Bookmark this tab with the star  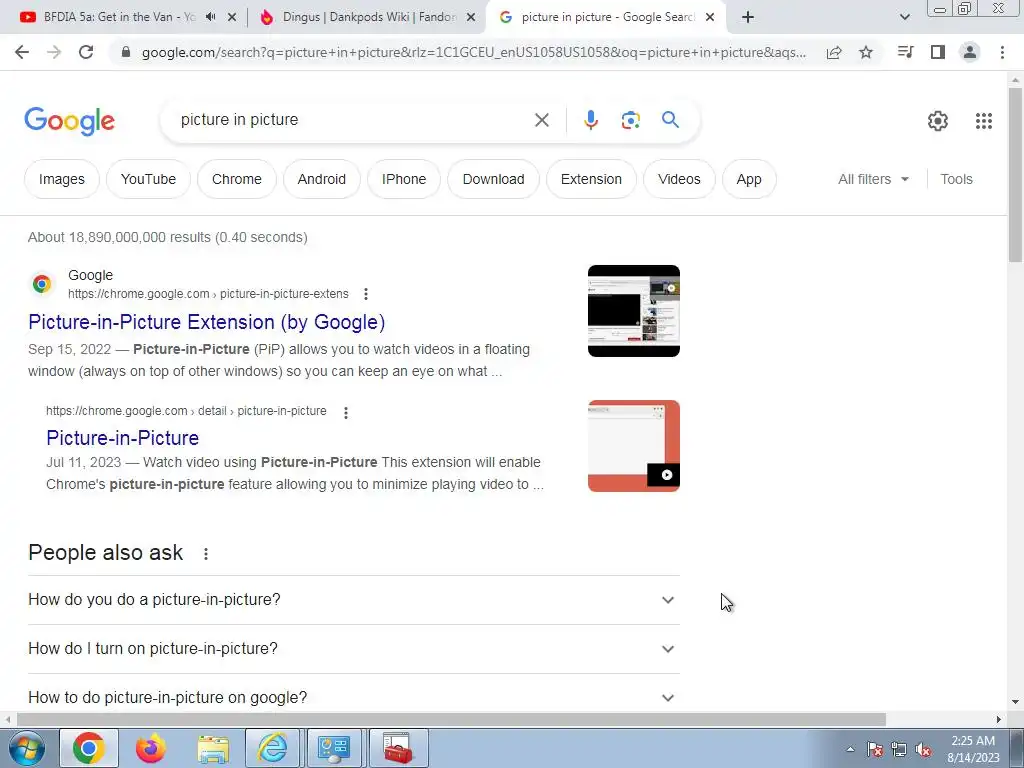[x=866, y=52]
